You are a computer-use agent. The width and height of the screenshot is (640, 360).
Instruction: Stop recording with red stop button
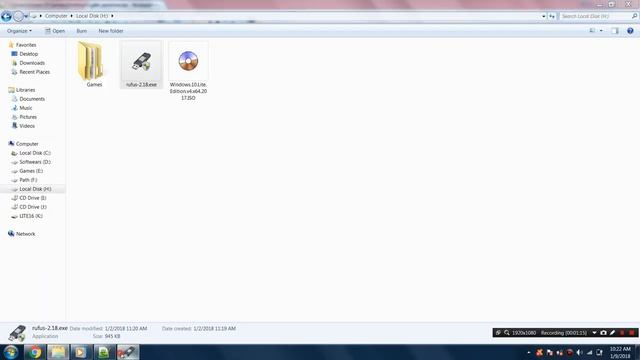click(631, 333)
